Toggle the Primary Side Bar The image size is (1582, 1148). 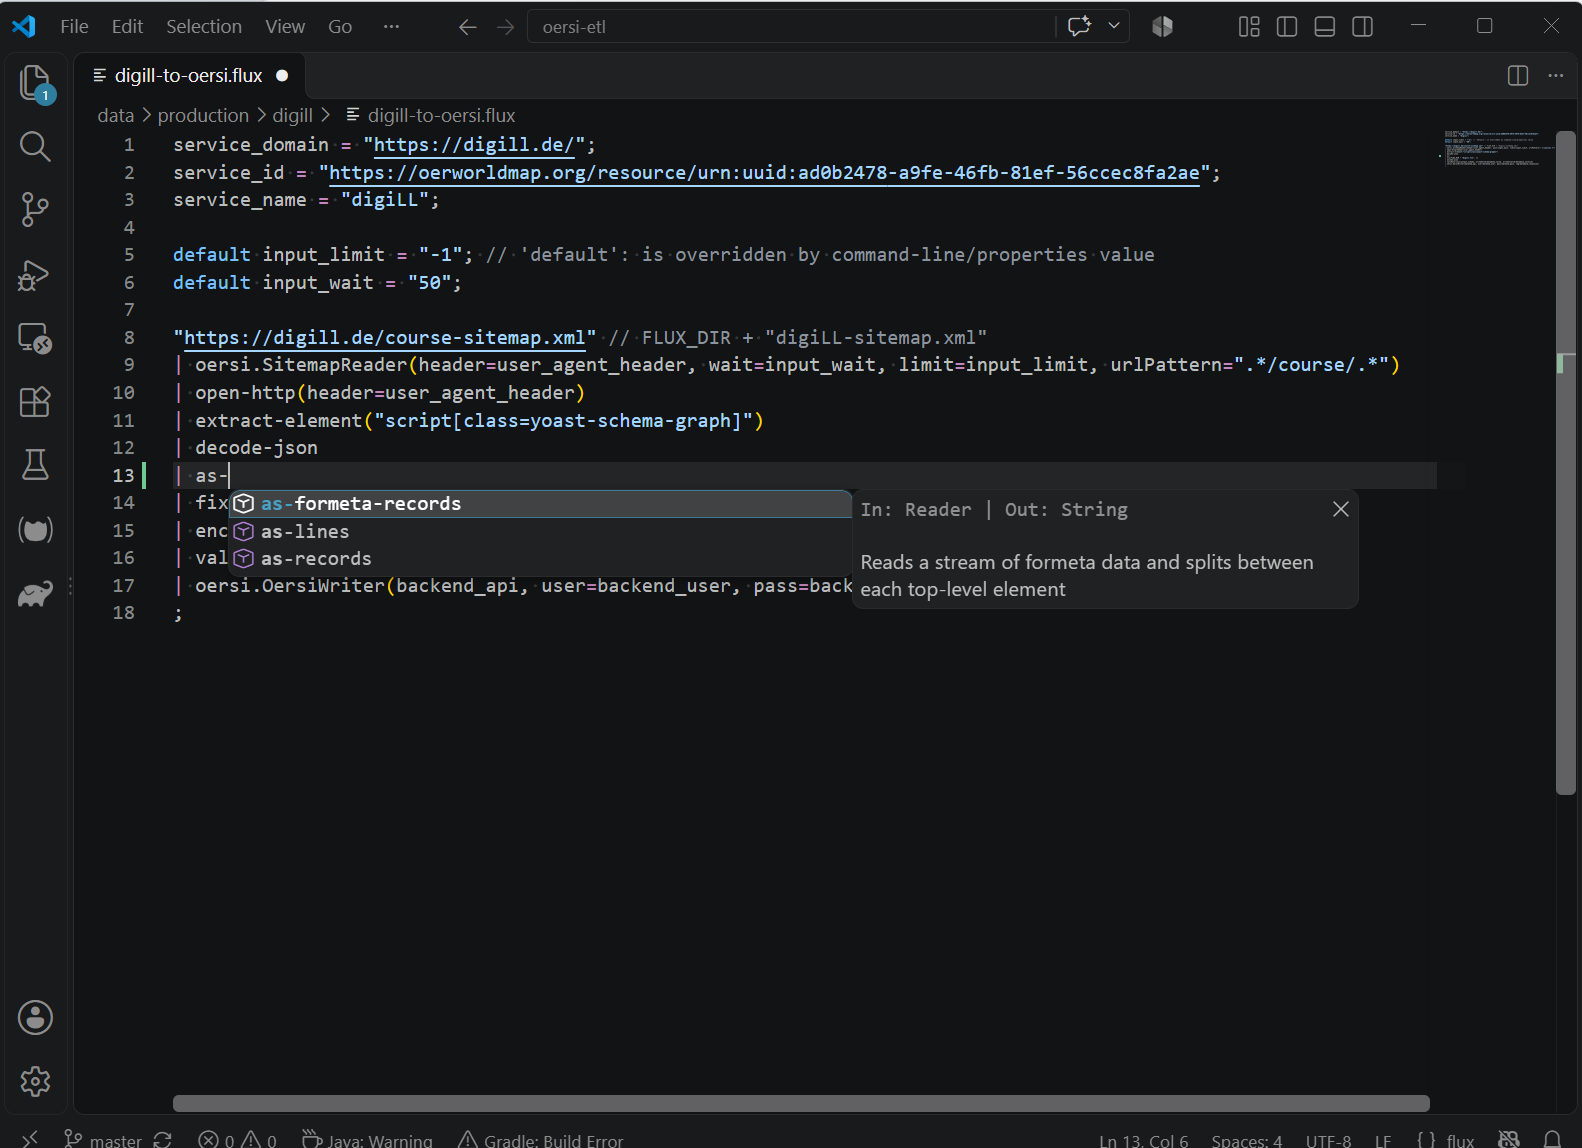click(1287, 27)
